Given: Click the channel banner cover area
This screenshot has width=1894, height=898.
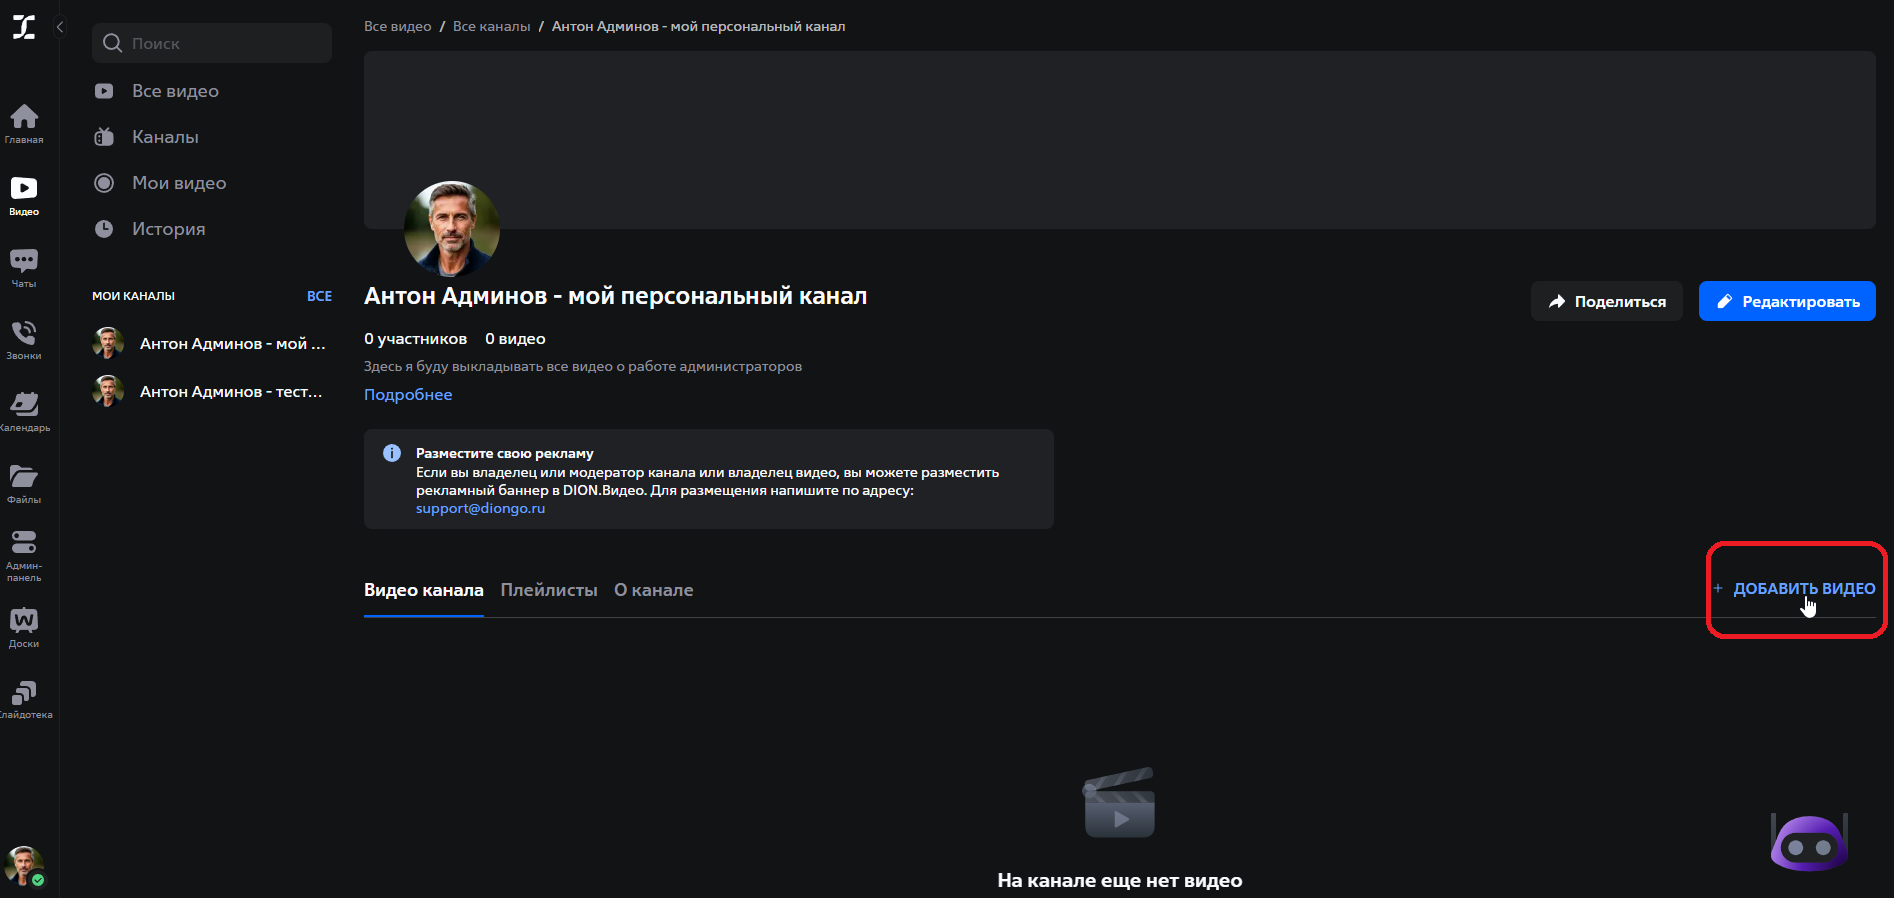Looking at the screenshot, I should point(1120,140).
